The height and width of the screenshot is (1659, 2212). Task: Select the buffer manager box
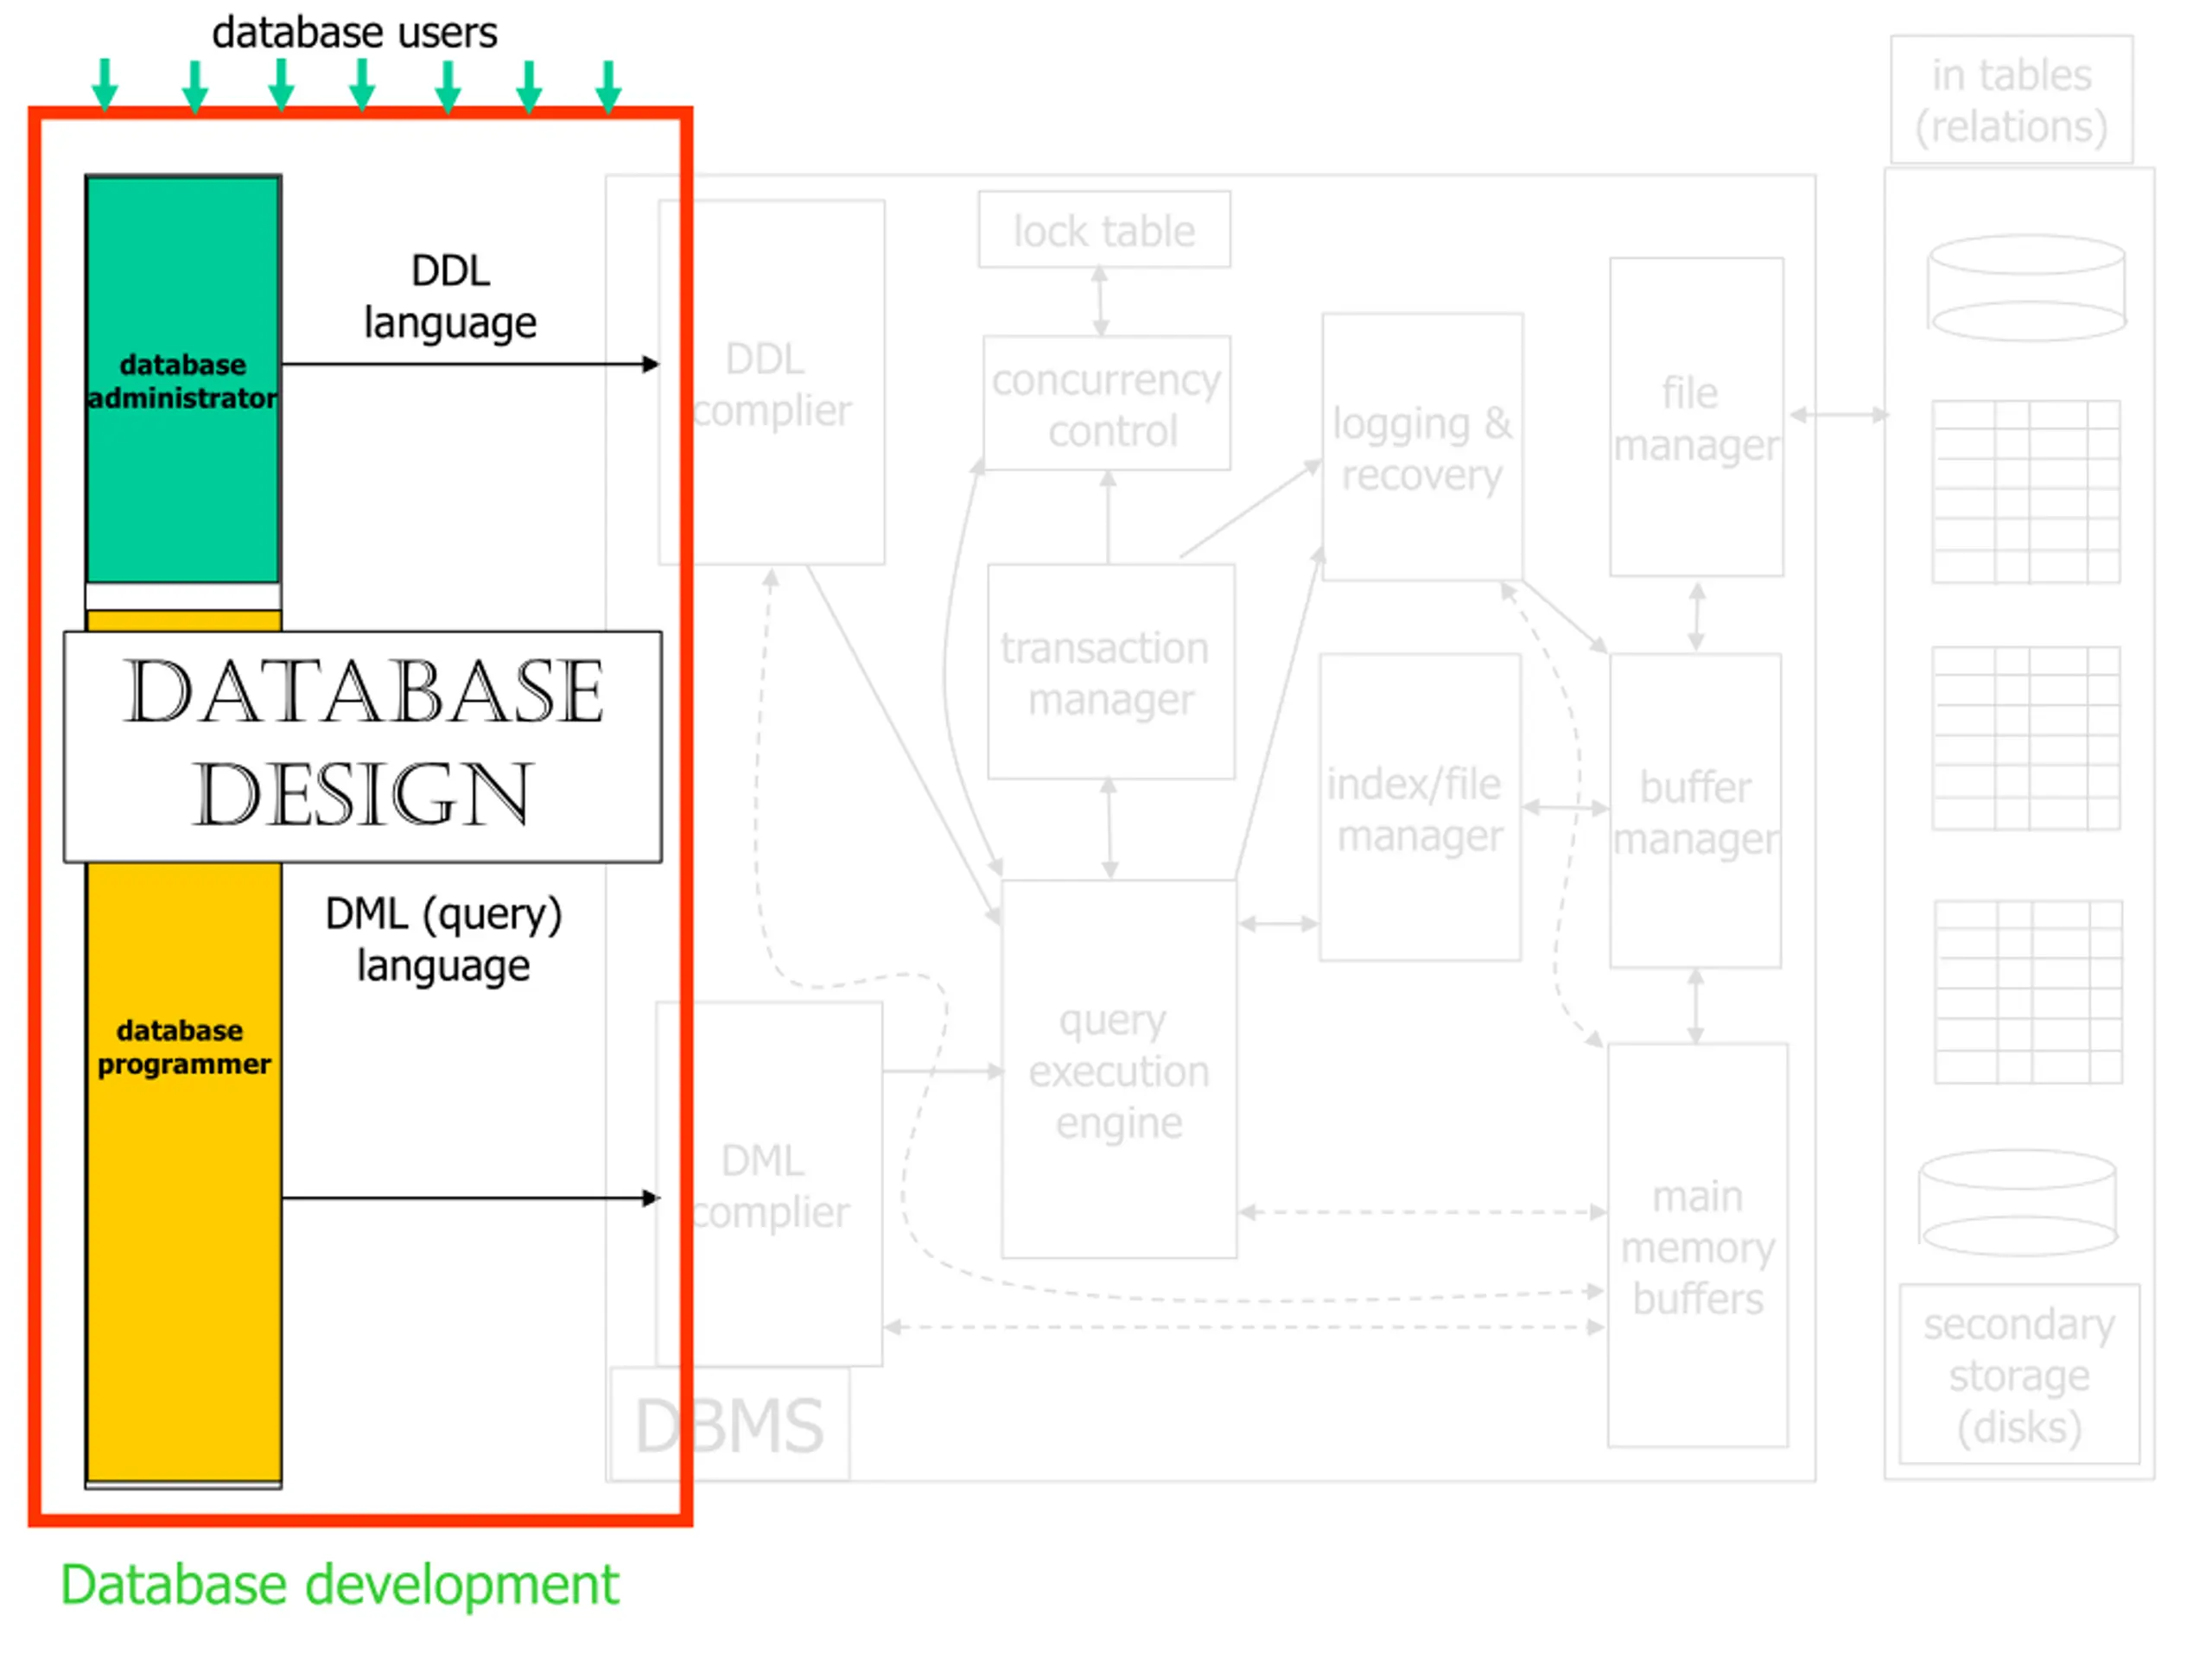point(1695,812)
